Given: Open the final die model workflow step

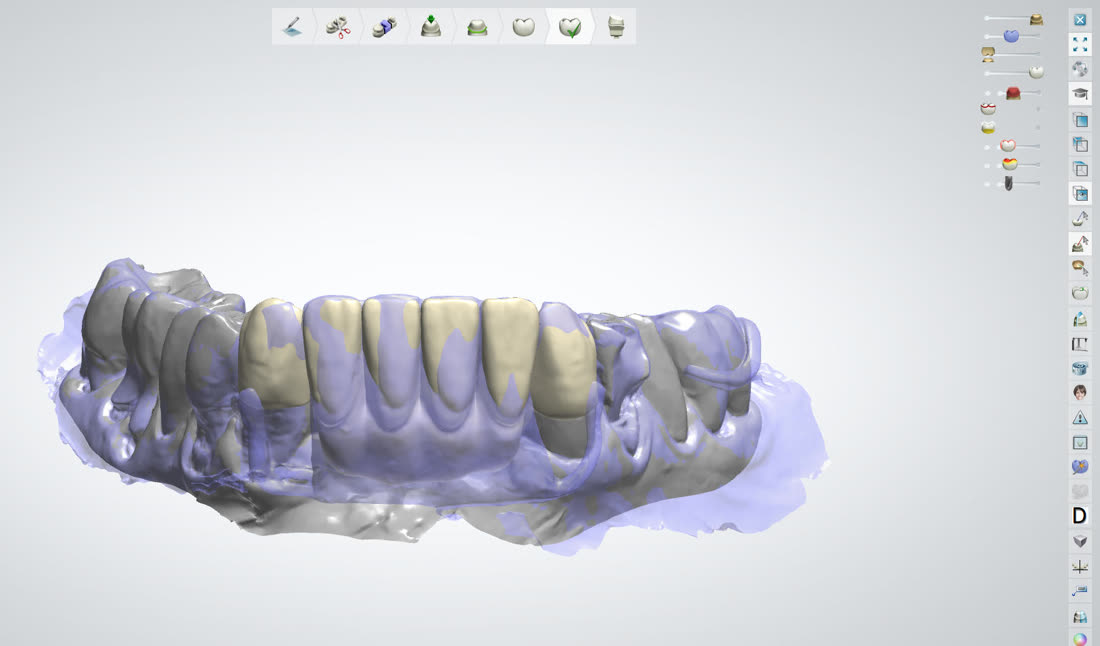Looking at the screenshot, I should [x=615, y=27].
